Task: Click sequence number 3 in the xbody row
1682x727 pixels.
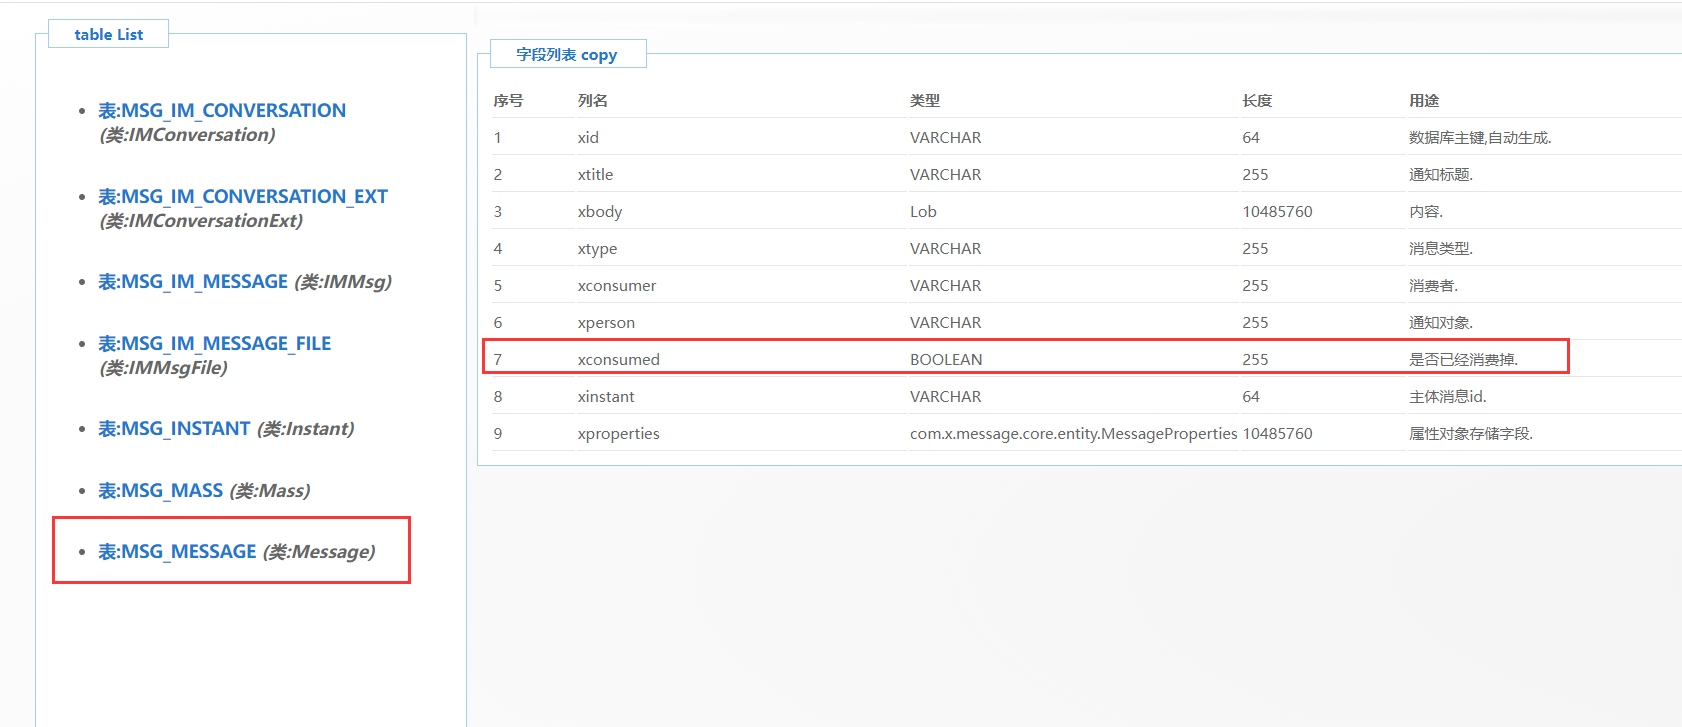Action: pos(497,212)
